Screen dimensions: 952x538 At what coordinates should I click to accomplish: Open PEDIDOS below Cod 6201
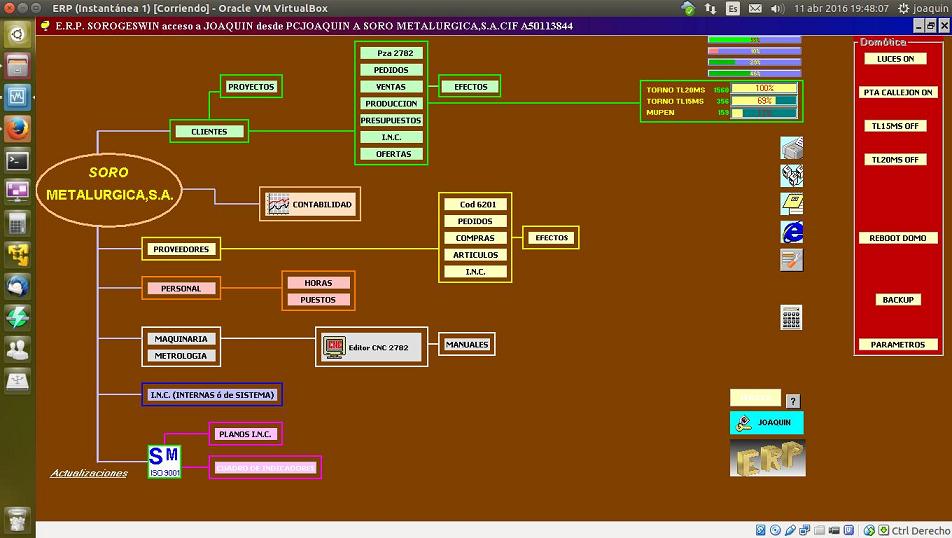(x=475, y=221)
